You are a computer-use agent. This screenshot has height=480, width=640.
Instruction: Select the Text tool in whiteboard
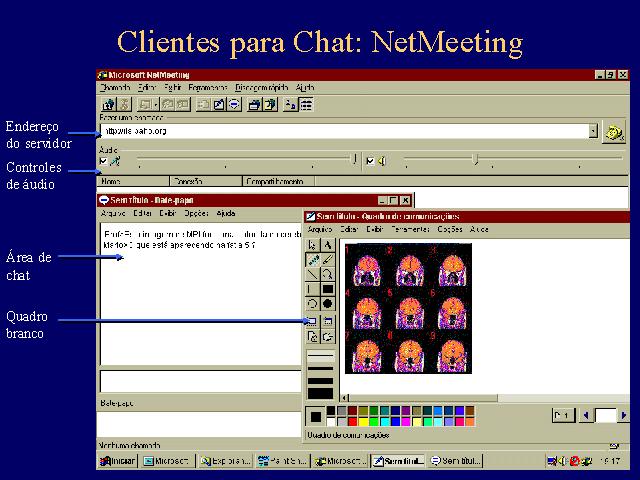pyautogui.click(x=327, y=245)
